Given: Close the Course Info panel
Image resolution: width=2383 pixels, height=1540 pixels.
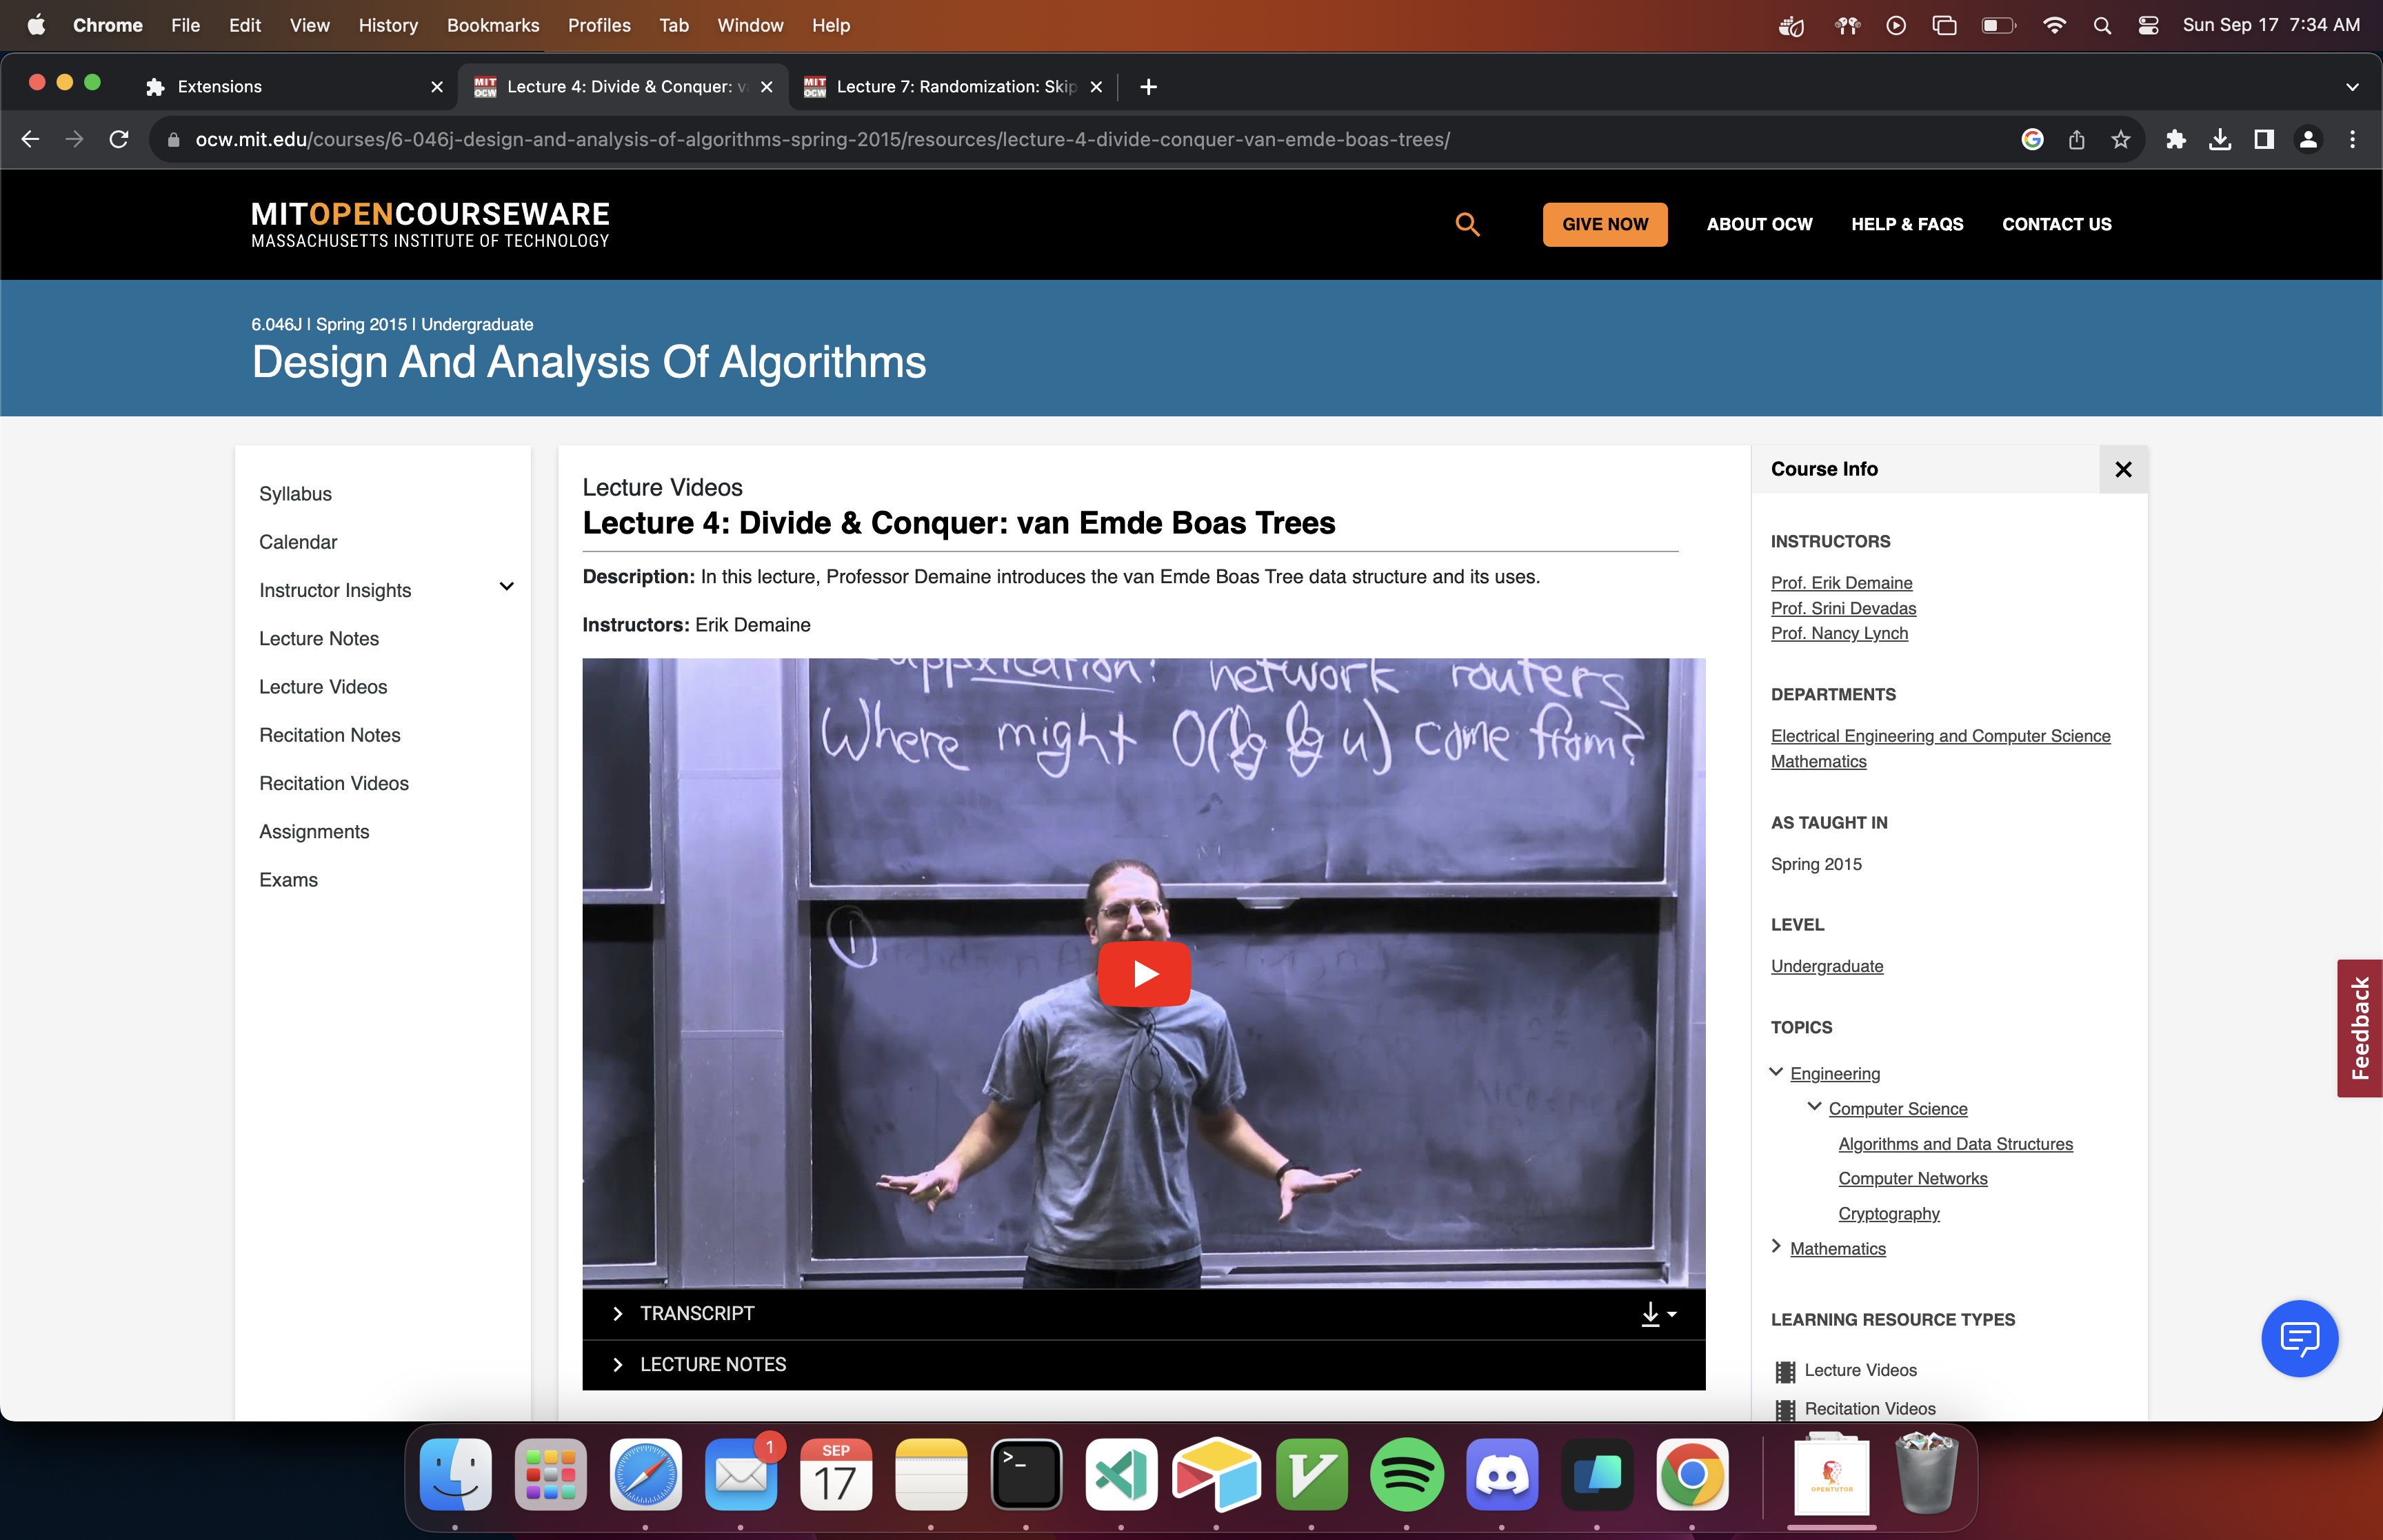Looking at the screenshot, I should point(2123,469).
